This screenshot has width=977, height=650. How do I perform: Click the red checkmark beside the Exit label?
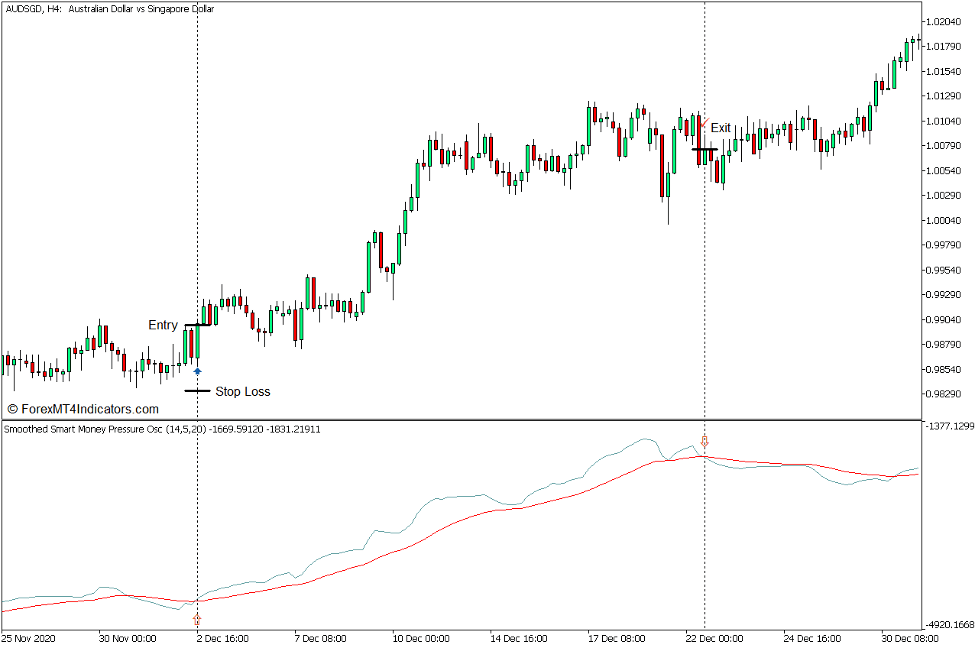click(x=703, y=121)
